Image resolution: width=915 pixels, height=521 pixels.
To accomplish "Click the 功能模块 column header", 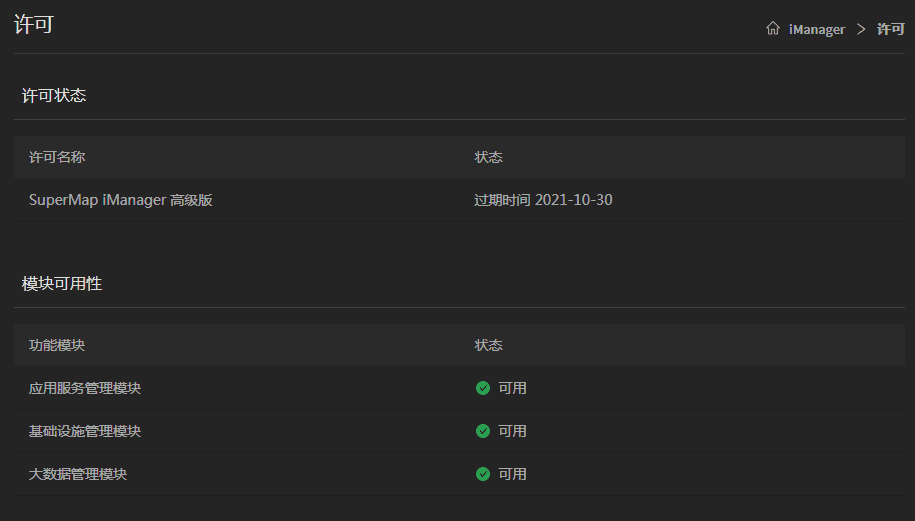I will 57,346.
